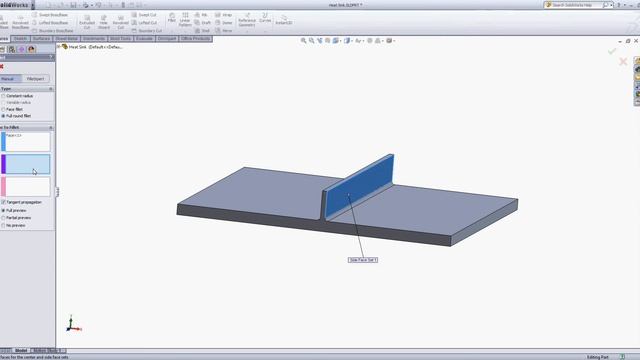Select the Swept Cut tool
This screenshot has height=360, width=640.
144,15
